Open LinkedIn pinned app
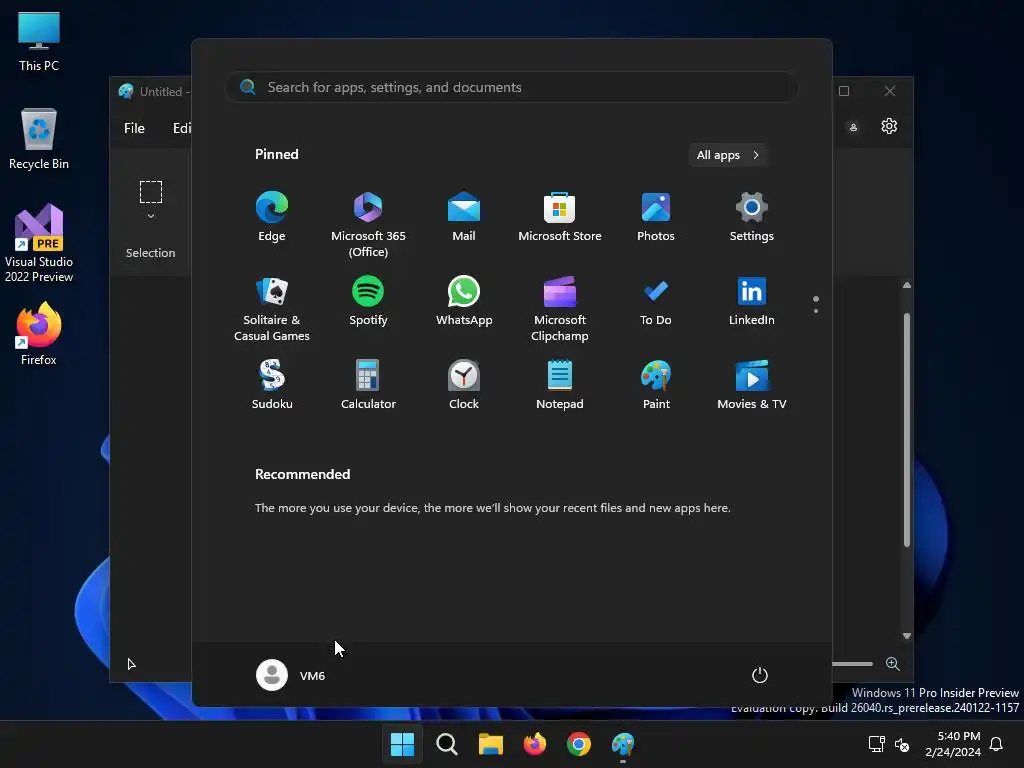Image resolution: width=1024 pixels, height=768 pixels. 752,301
